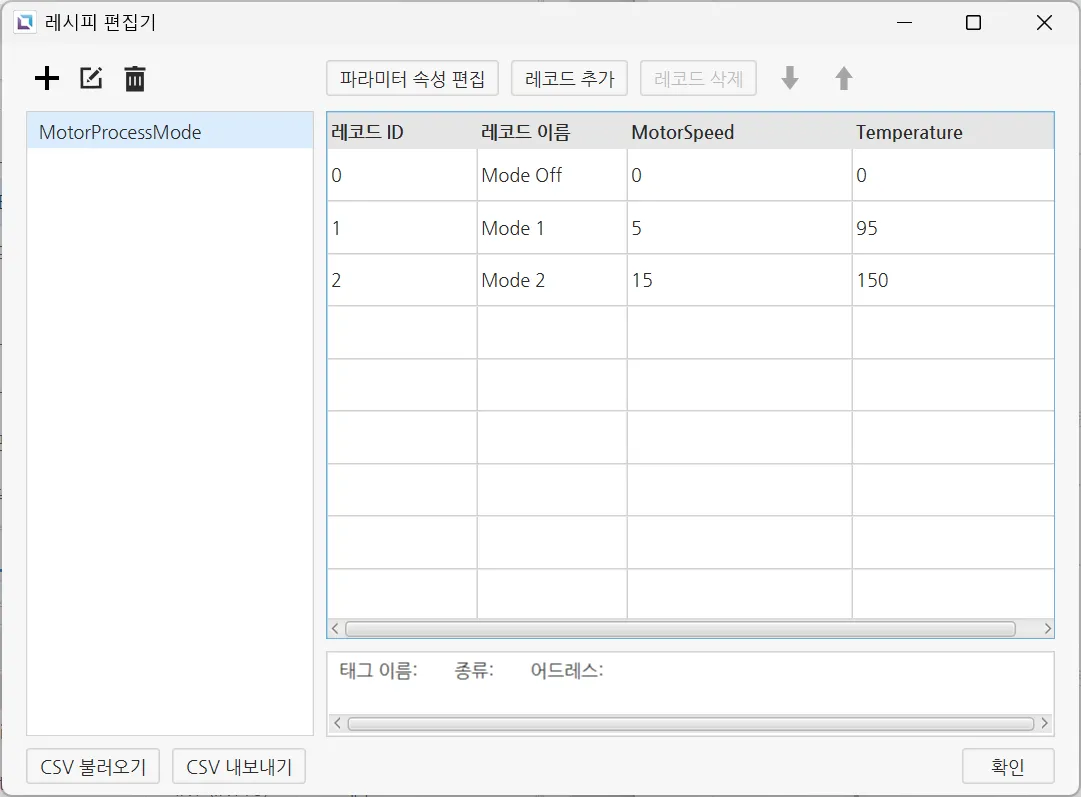
Task: Move record up with up arrow
Action: pyautogui.click(x=844, y=78)
